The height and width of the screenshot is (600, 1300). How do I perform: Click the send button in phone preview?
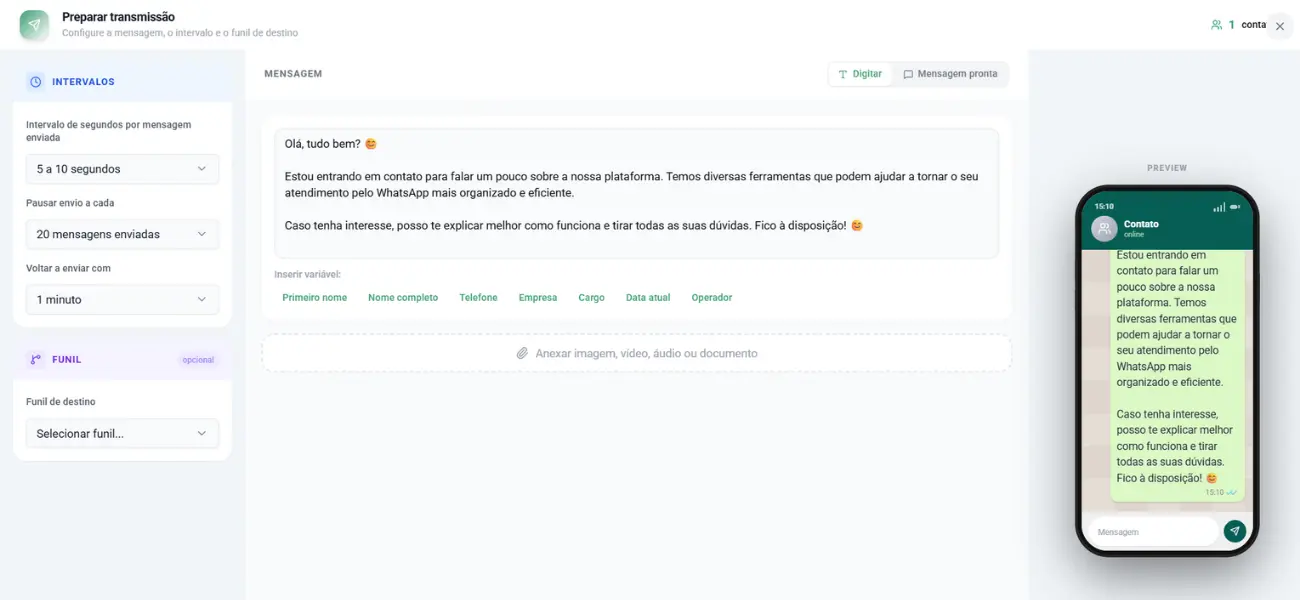coord(1235,531)
